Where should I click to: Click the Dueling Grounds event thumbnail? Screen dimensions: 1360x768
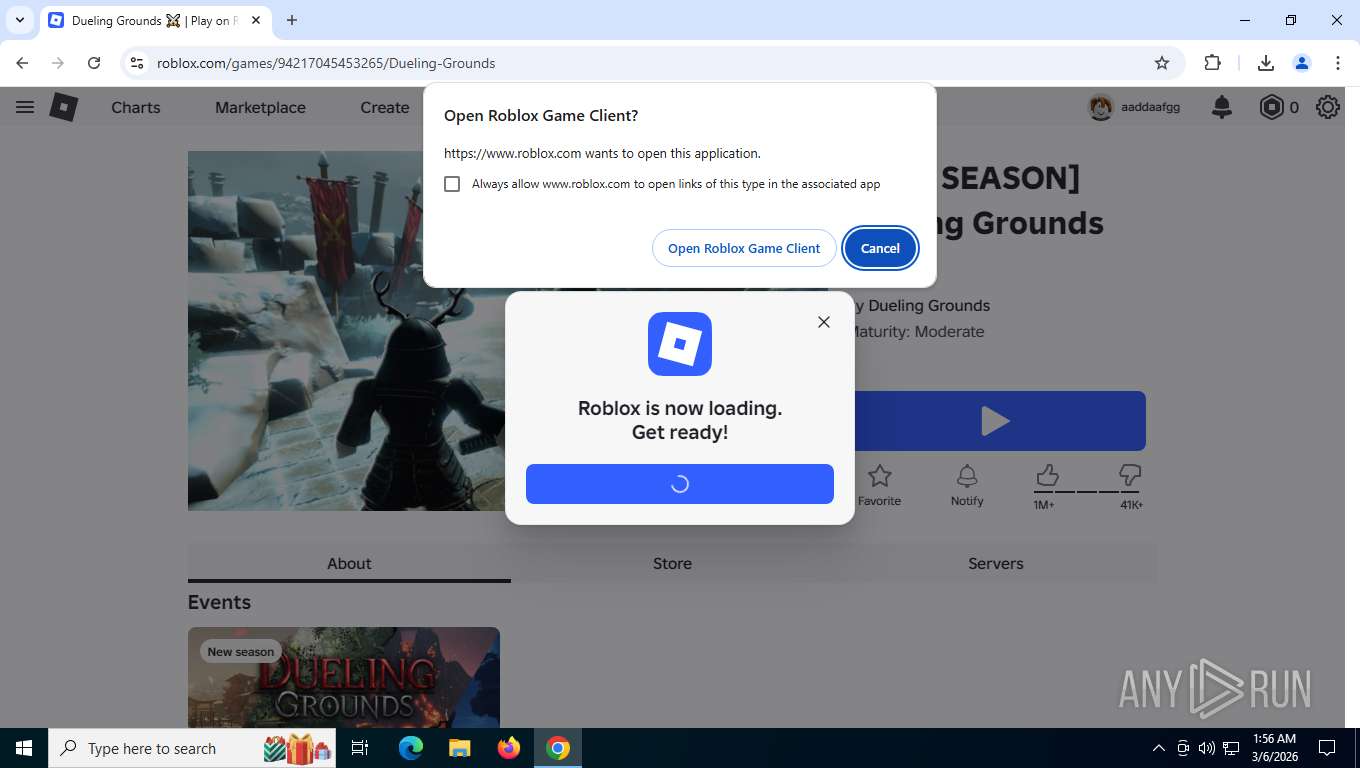(x=344, y=677)
